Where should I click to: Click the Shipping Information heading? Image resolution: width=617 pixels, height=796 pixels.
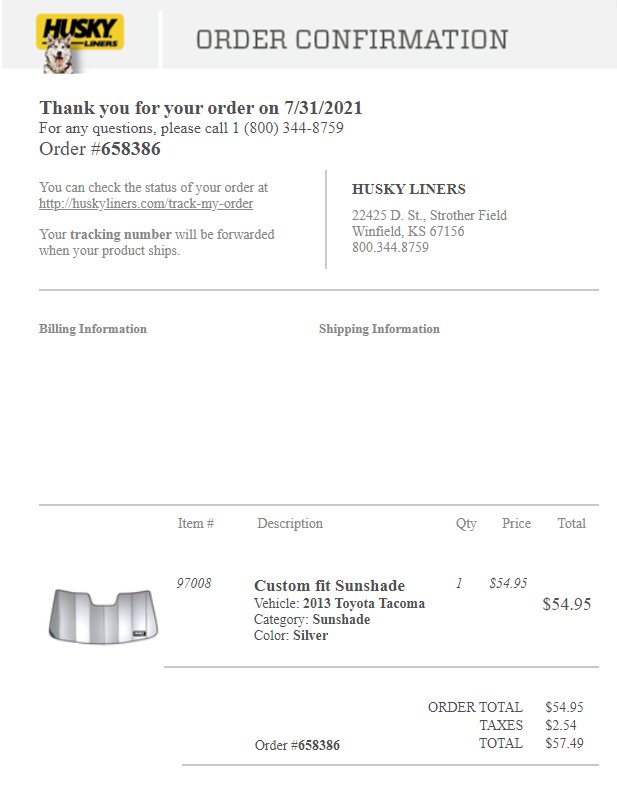379,329
